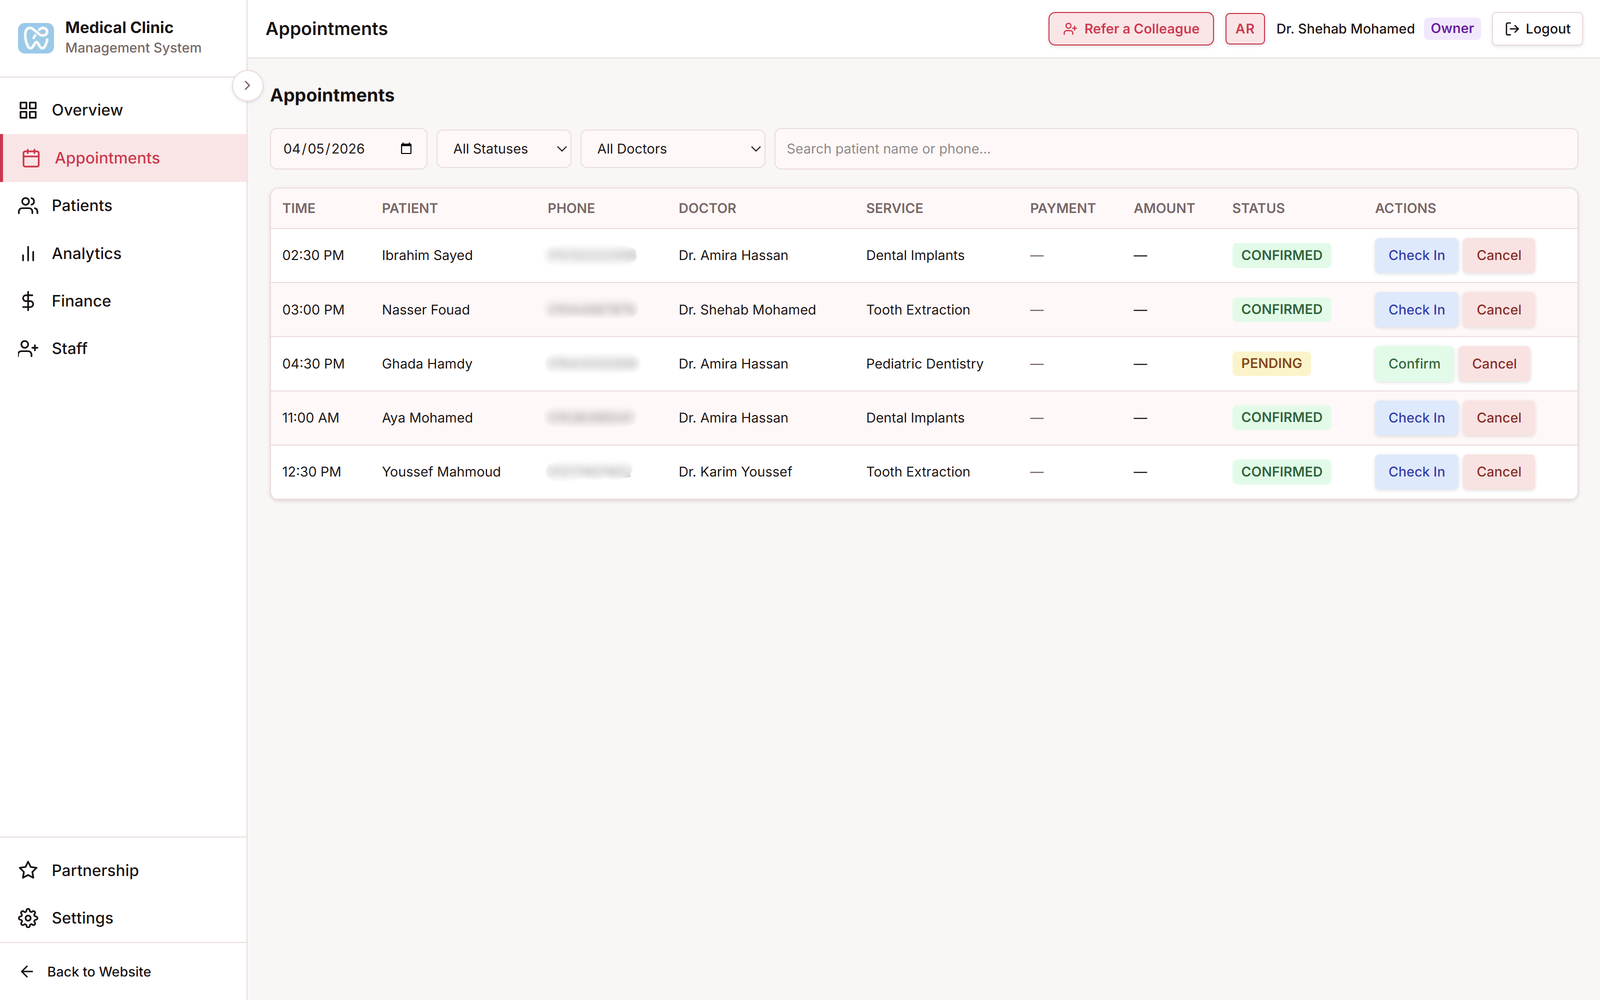Click the Staff add-user icon
This screenshot has height=1000, width=1600.
click(28, 349)
